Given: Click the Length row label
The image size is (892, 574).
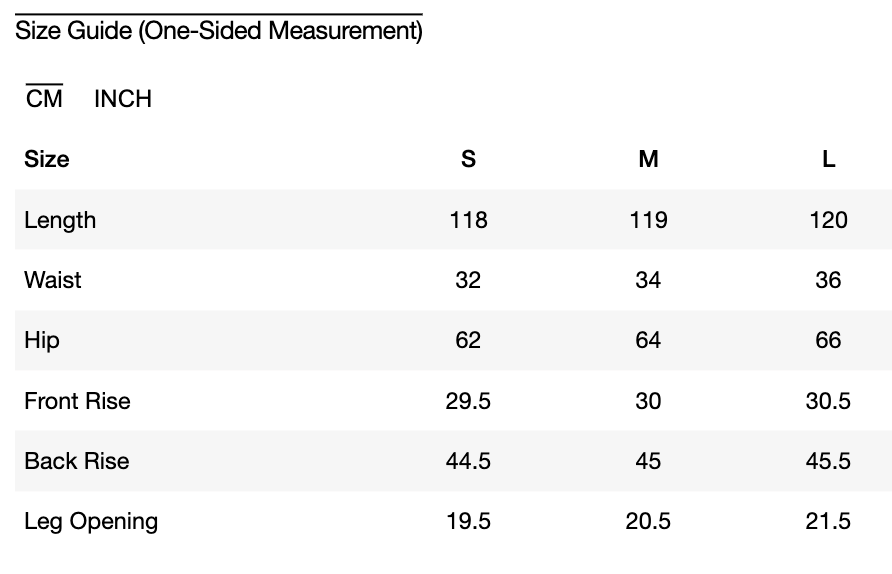Looking at the screenshot, I should coord(60,220).
